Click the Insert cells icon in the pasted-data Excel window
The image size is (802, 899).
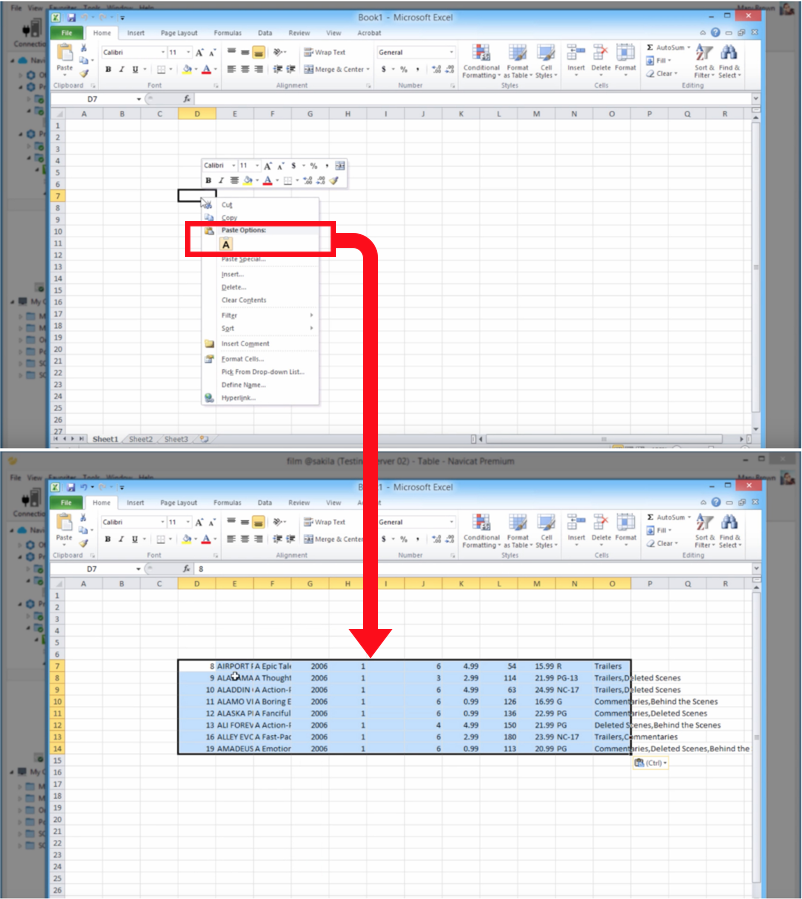coord(576,523)
